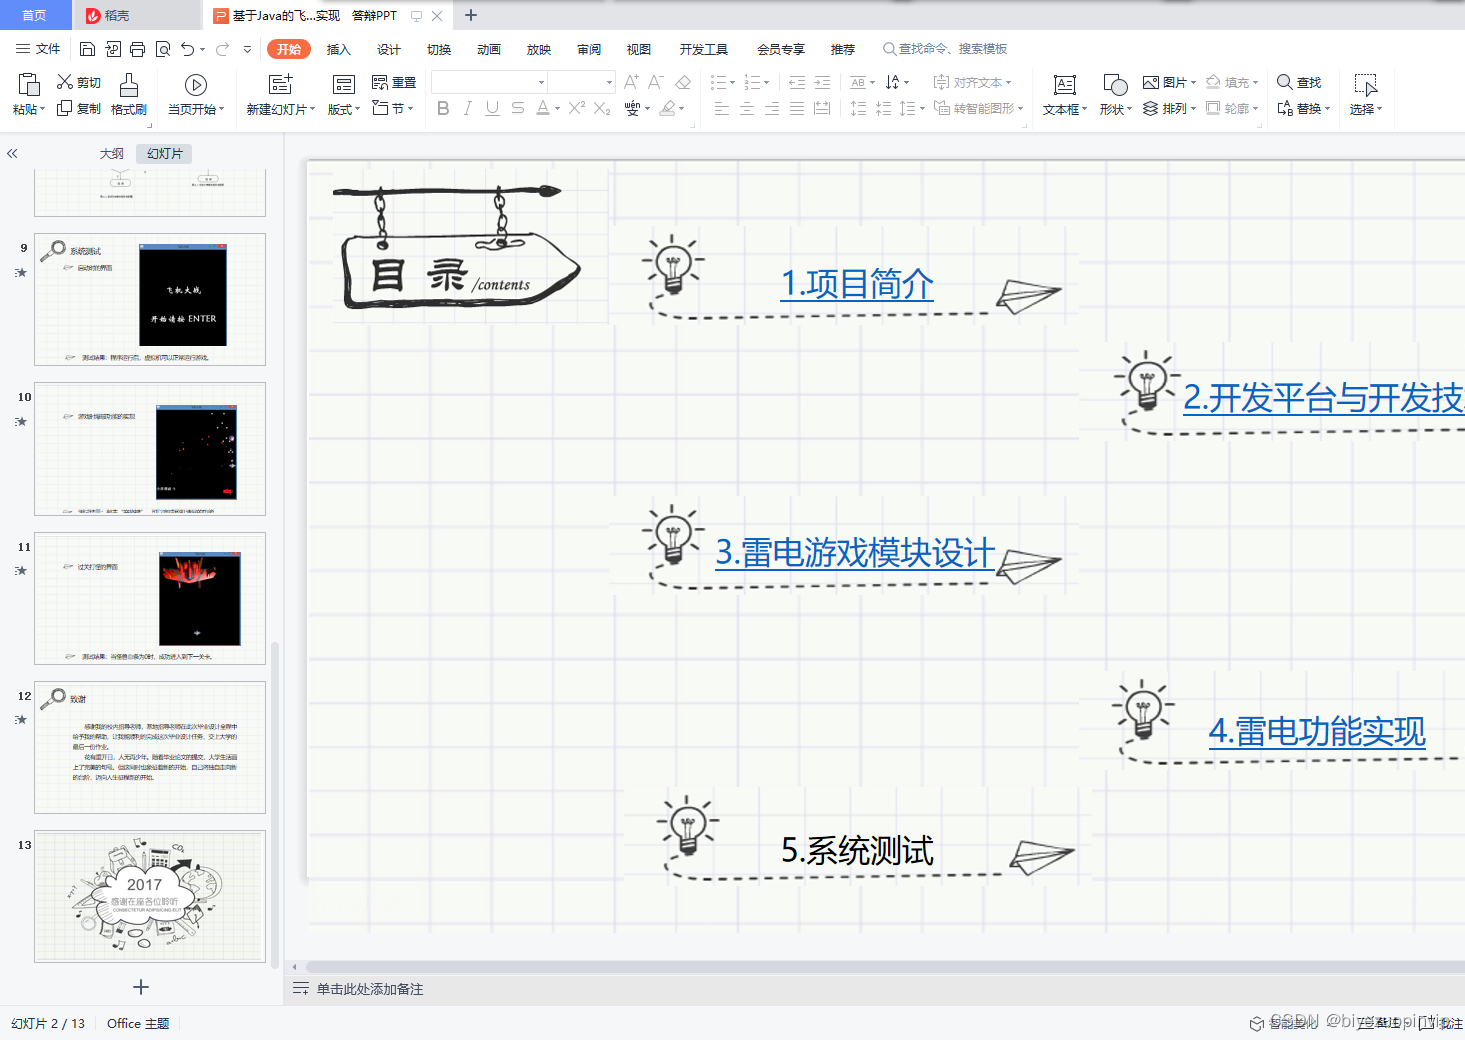The width and height of the screenshot is (1465, 1040).
Task: Click the clear formatting eraser icon
Action: tap(683, 82)
